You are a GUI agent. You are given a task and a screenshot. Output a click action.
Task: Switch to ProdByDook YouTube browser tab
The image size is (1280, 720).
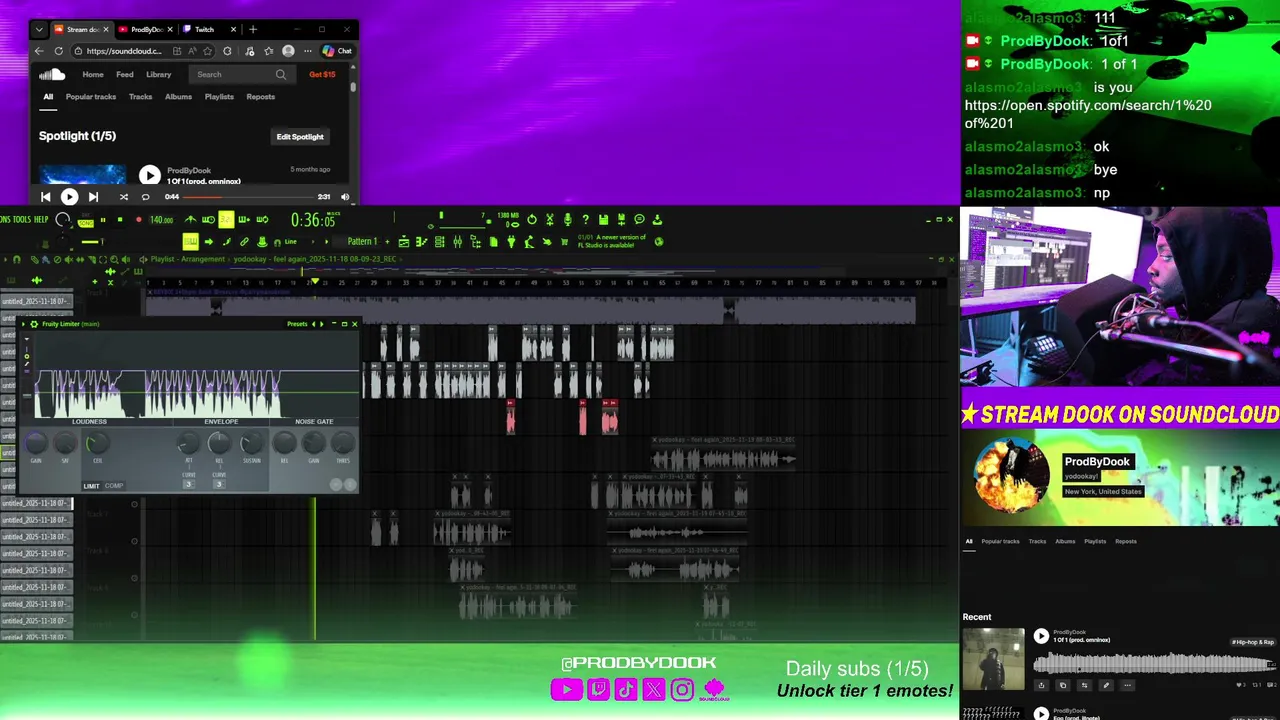click(147, 29)
